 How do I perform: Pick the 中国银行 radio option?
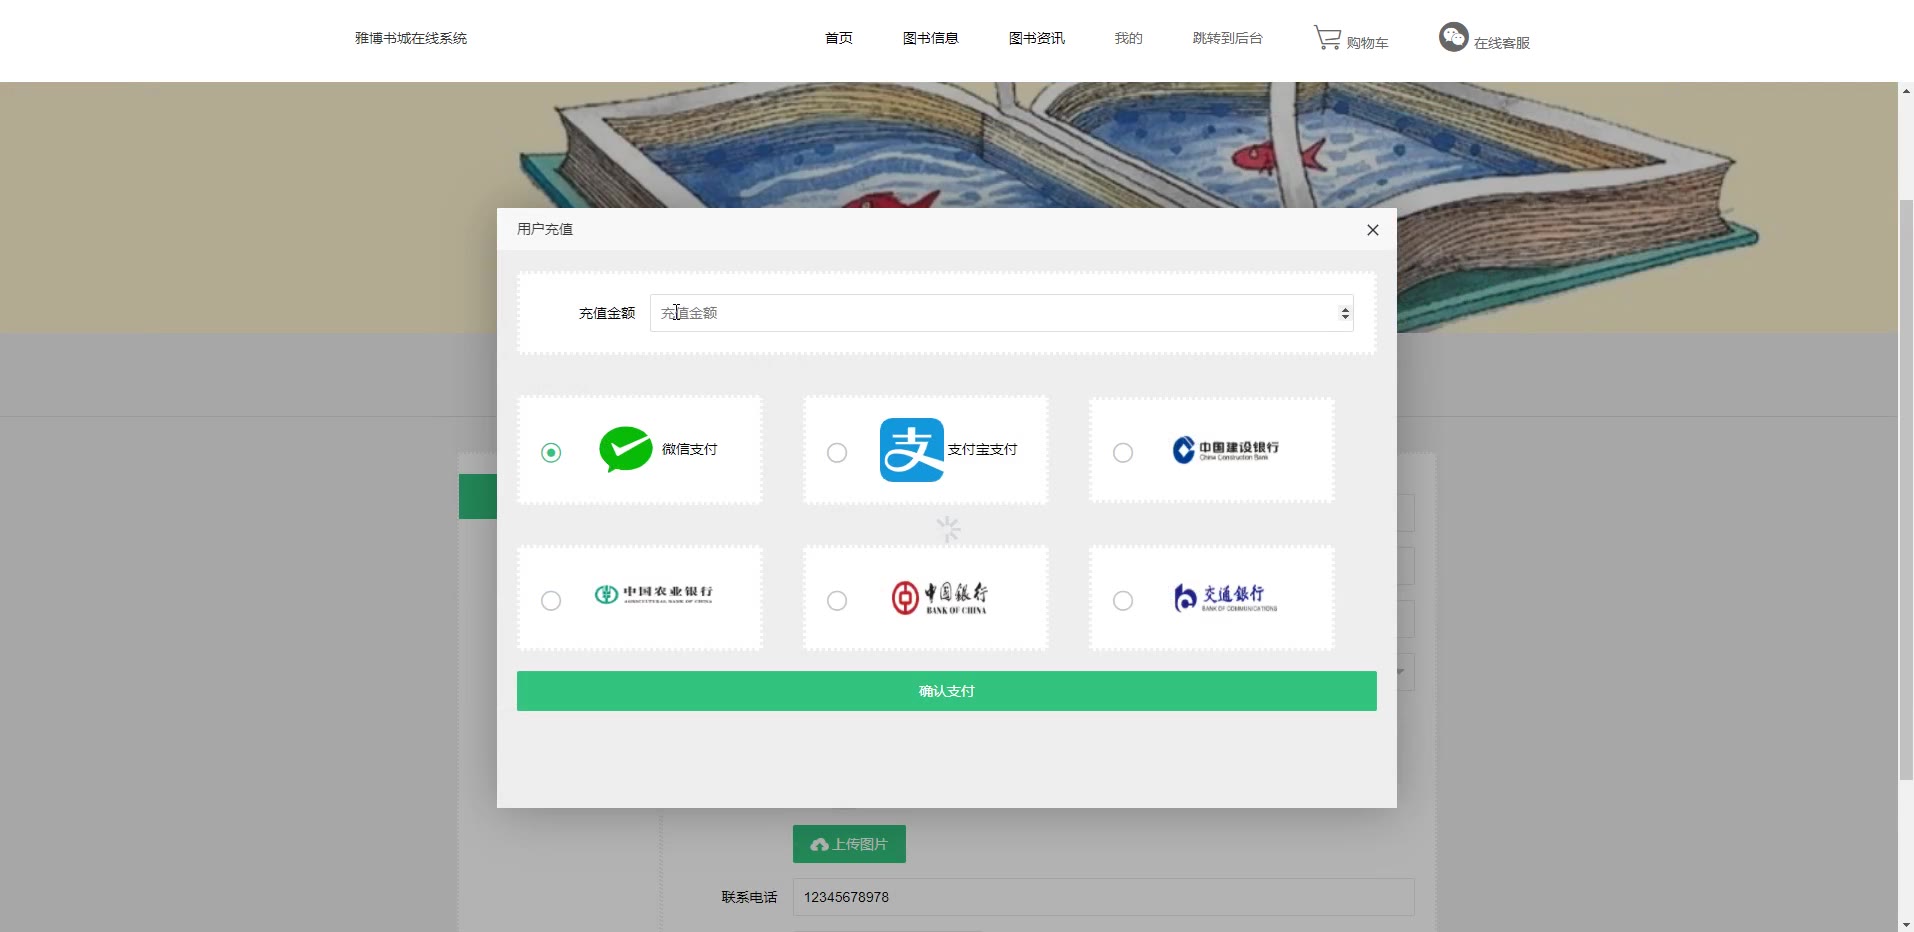pyautogui.click(x=837, y=601)
